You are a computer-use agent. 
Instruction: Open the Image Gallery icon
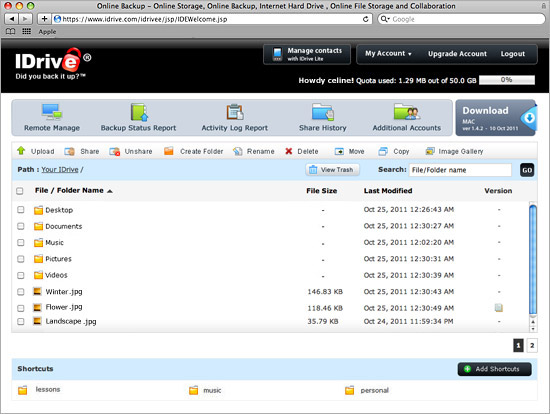[430, 151]
